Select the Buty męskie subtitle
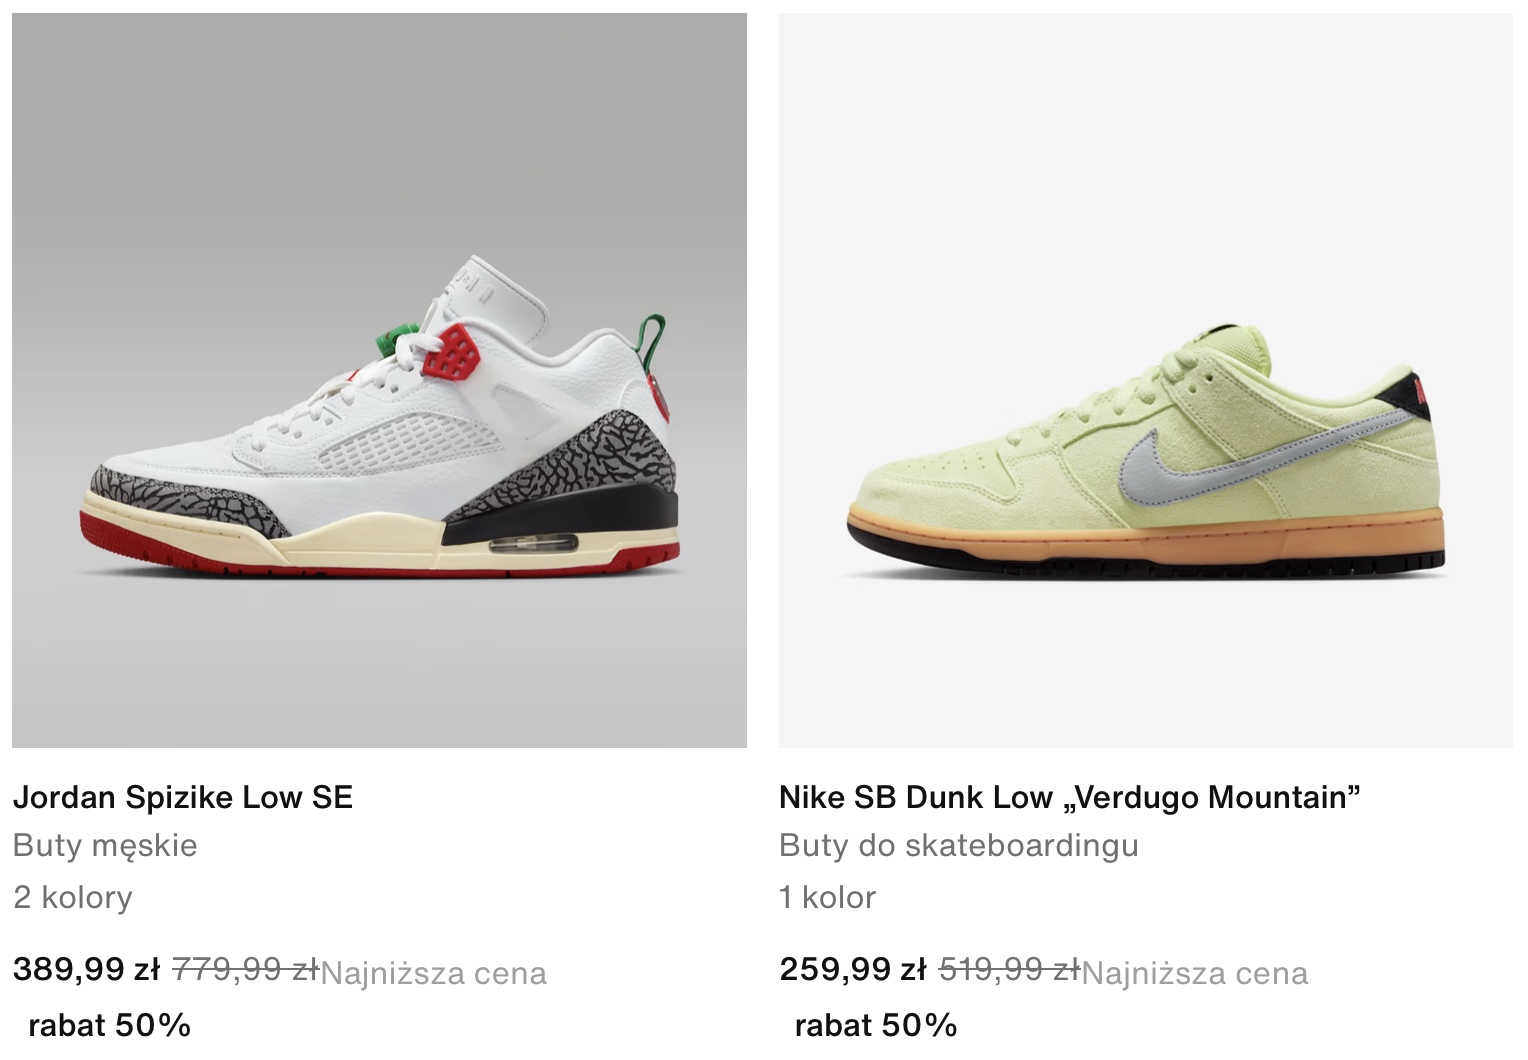The width and height of the screenshot is (1528, 1060). (105, 846)
